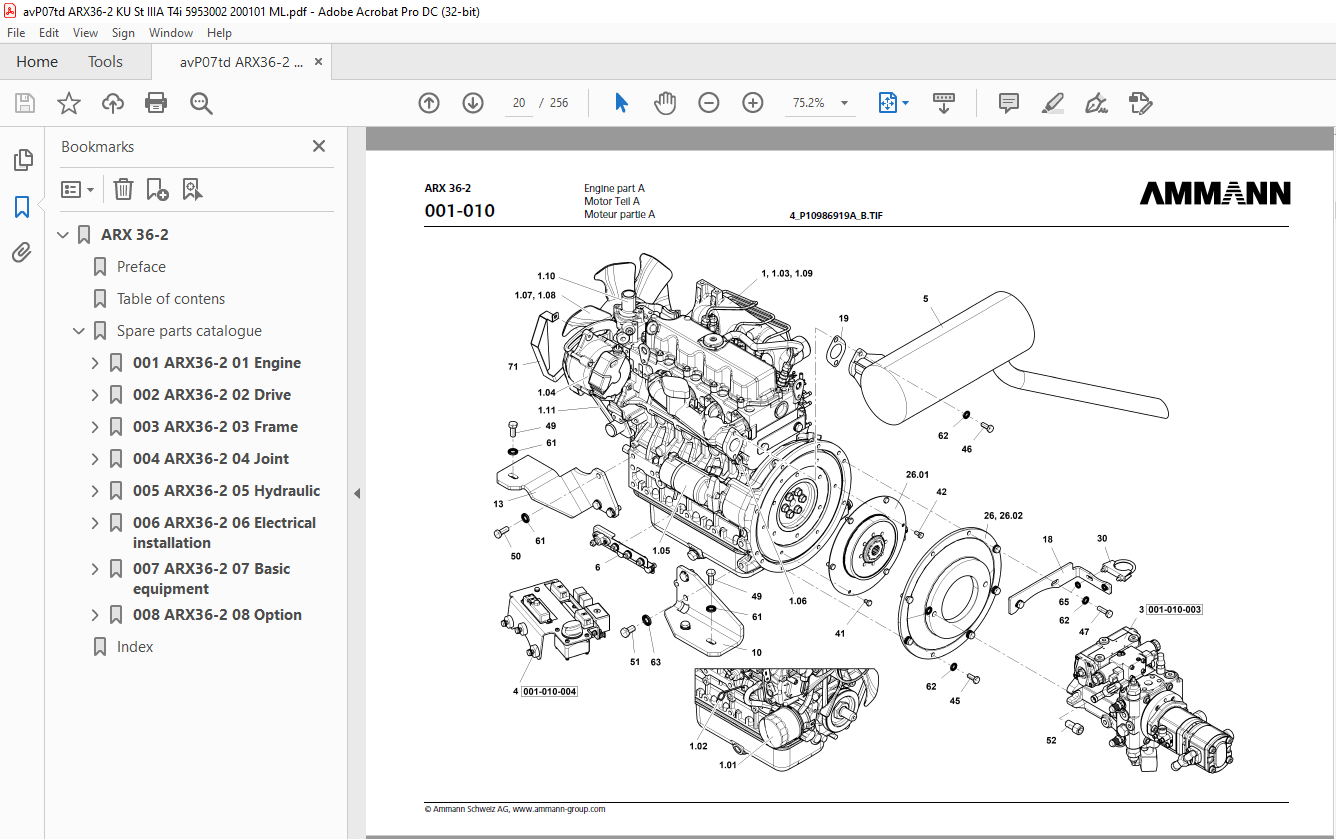Bookmark this file with the star icon

coord(69,103)
